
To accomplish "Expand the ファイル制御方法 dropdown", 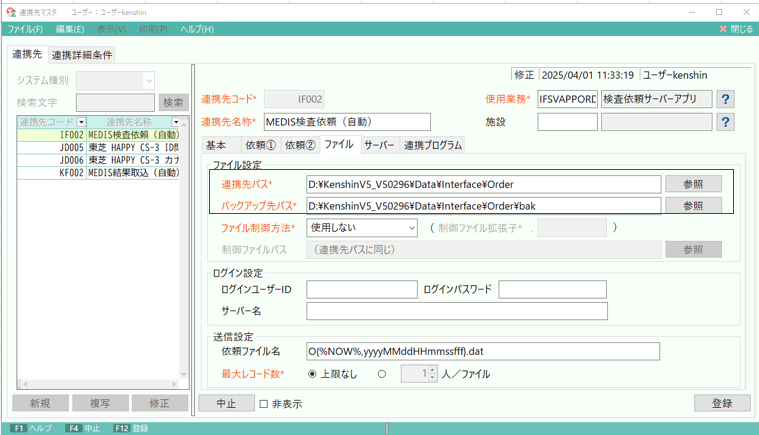I will click(x=410, y=227).
